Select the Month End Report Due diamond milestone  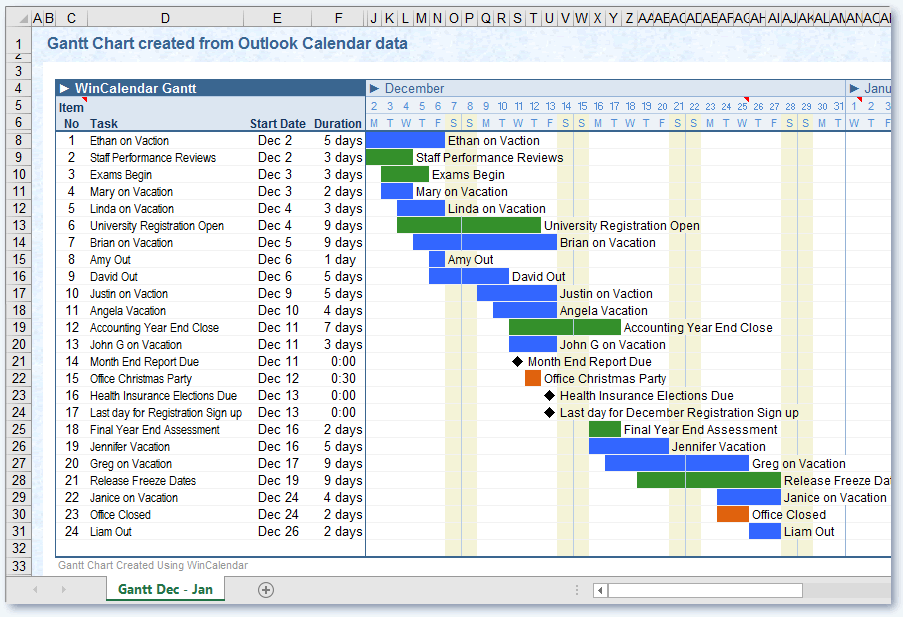pyautogui.click(x=517, y=362)
